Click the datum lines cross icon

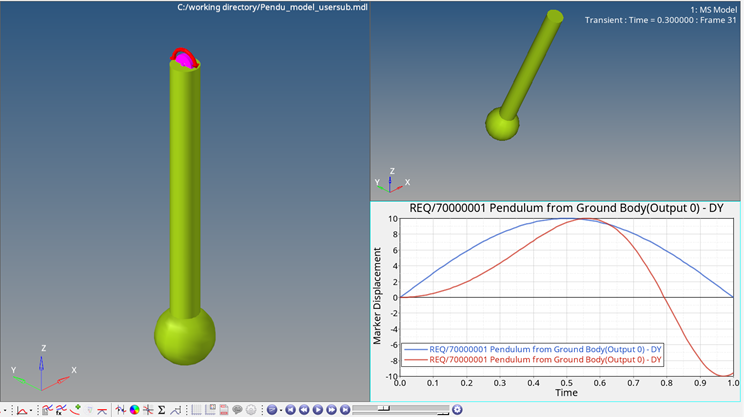[x=148, y=410]
